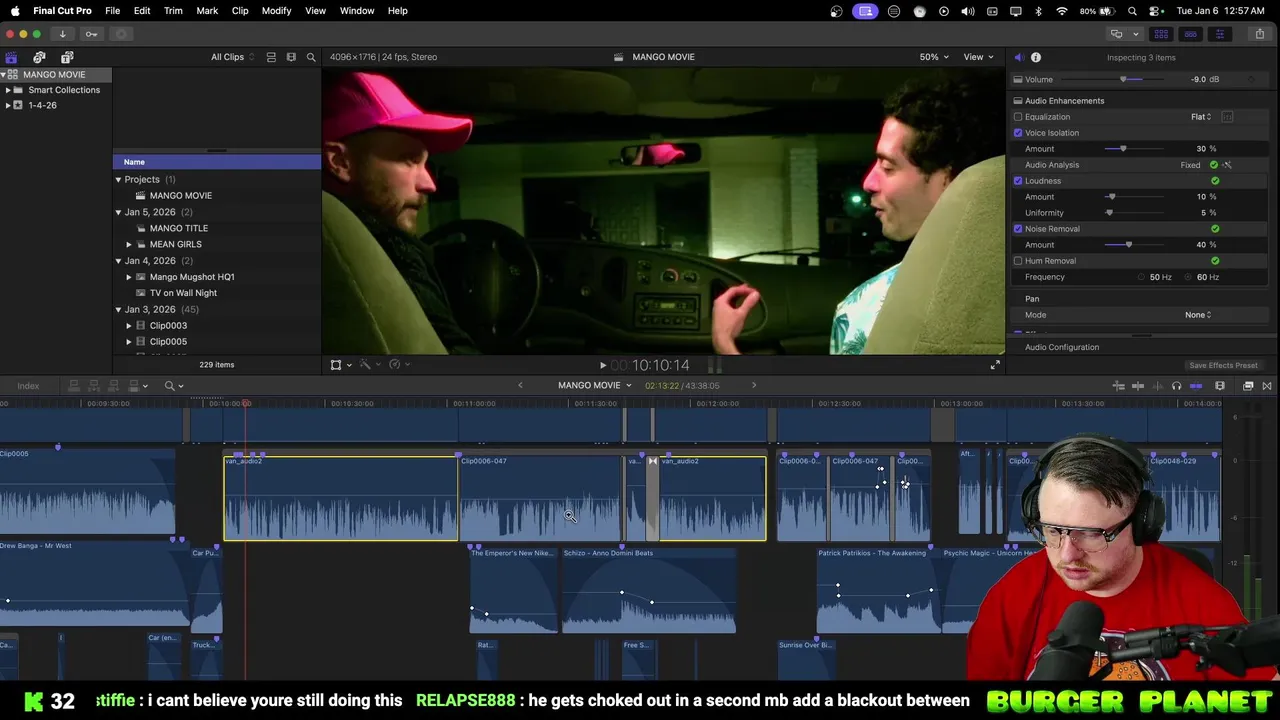
Task: Open the Mark menu
Action: 207,10
